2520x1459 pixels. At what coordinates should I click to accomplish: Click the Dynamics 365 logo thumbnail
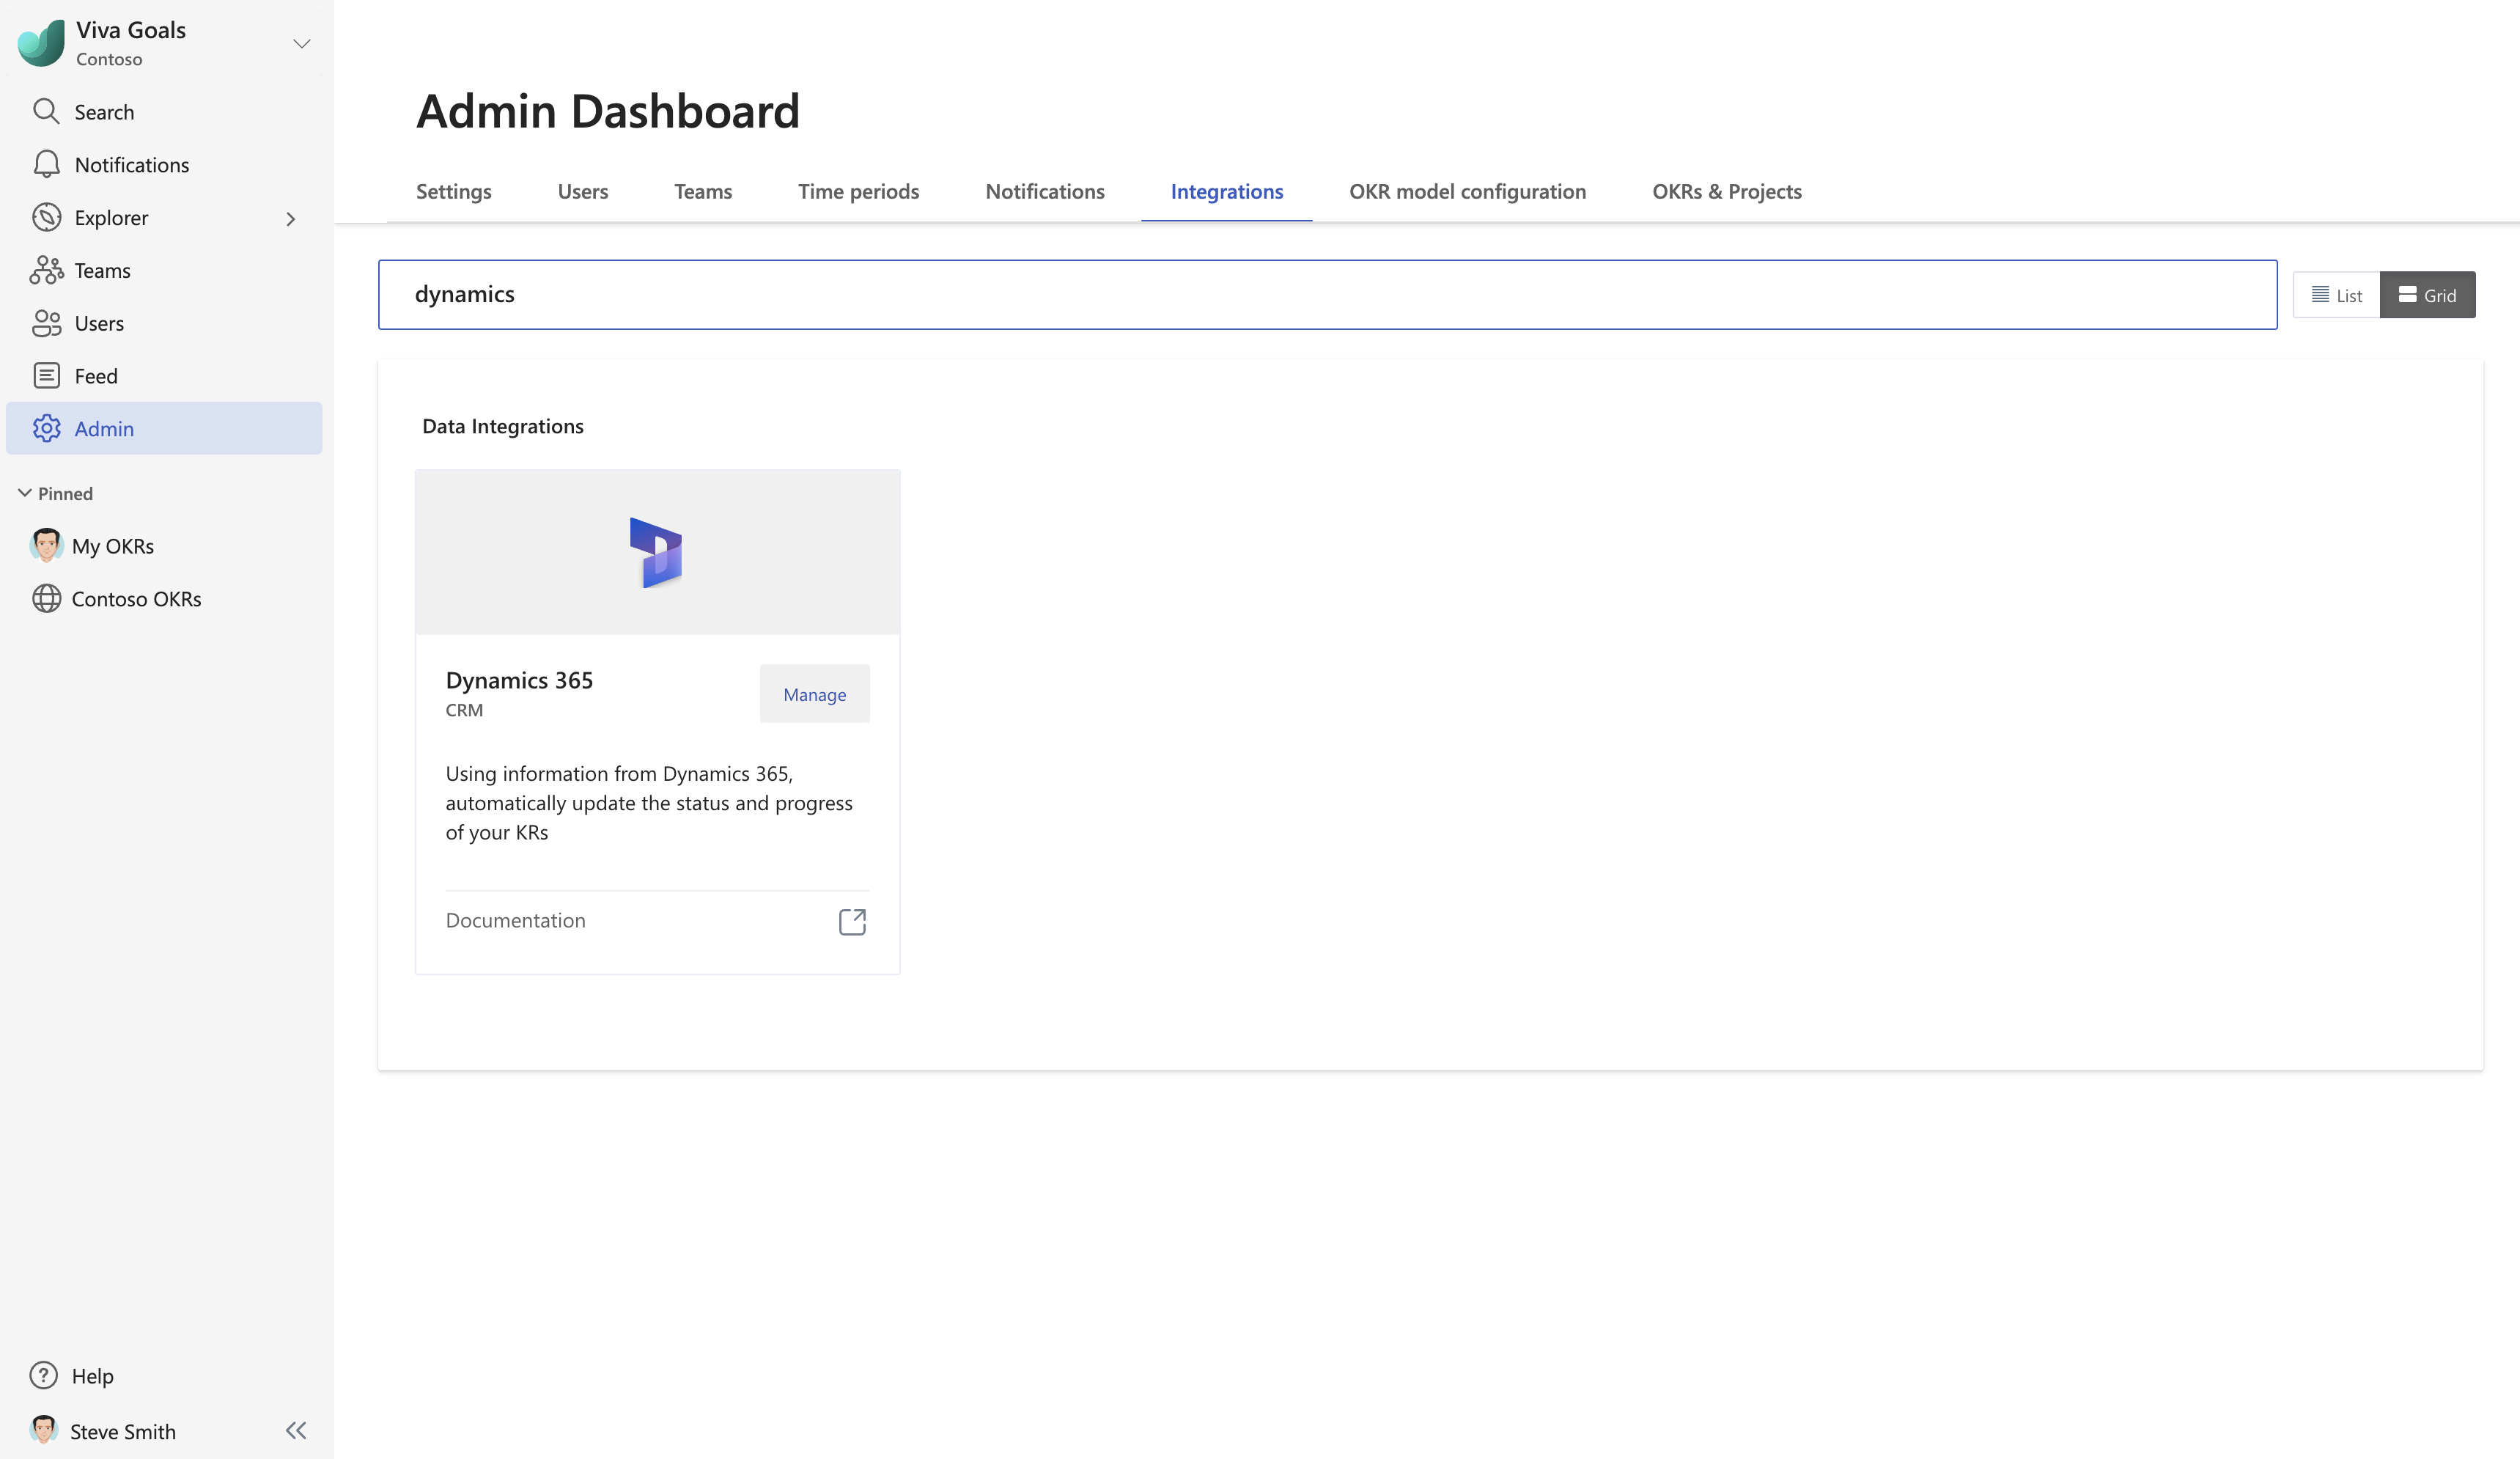tap(656, 551)
